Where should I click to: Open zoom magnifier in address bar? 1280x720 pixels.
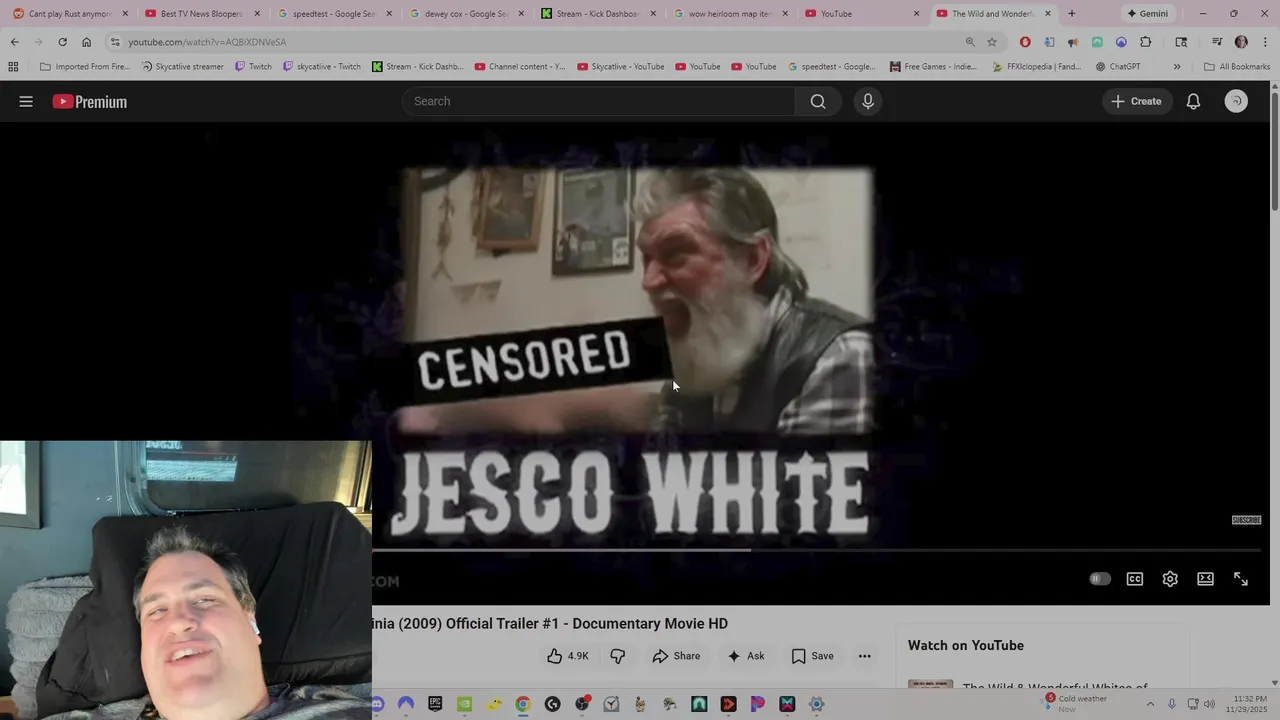pos(970,42)
